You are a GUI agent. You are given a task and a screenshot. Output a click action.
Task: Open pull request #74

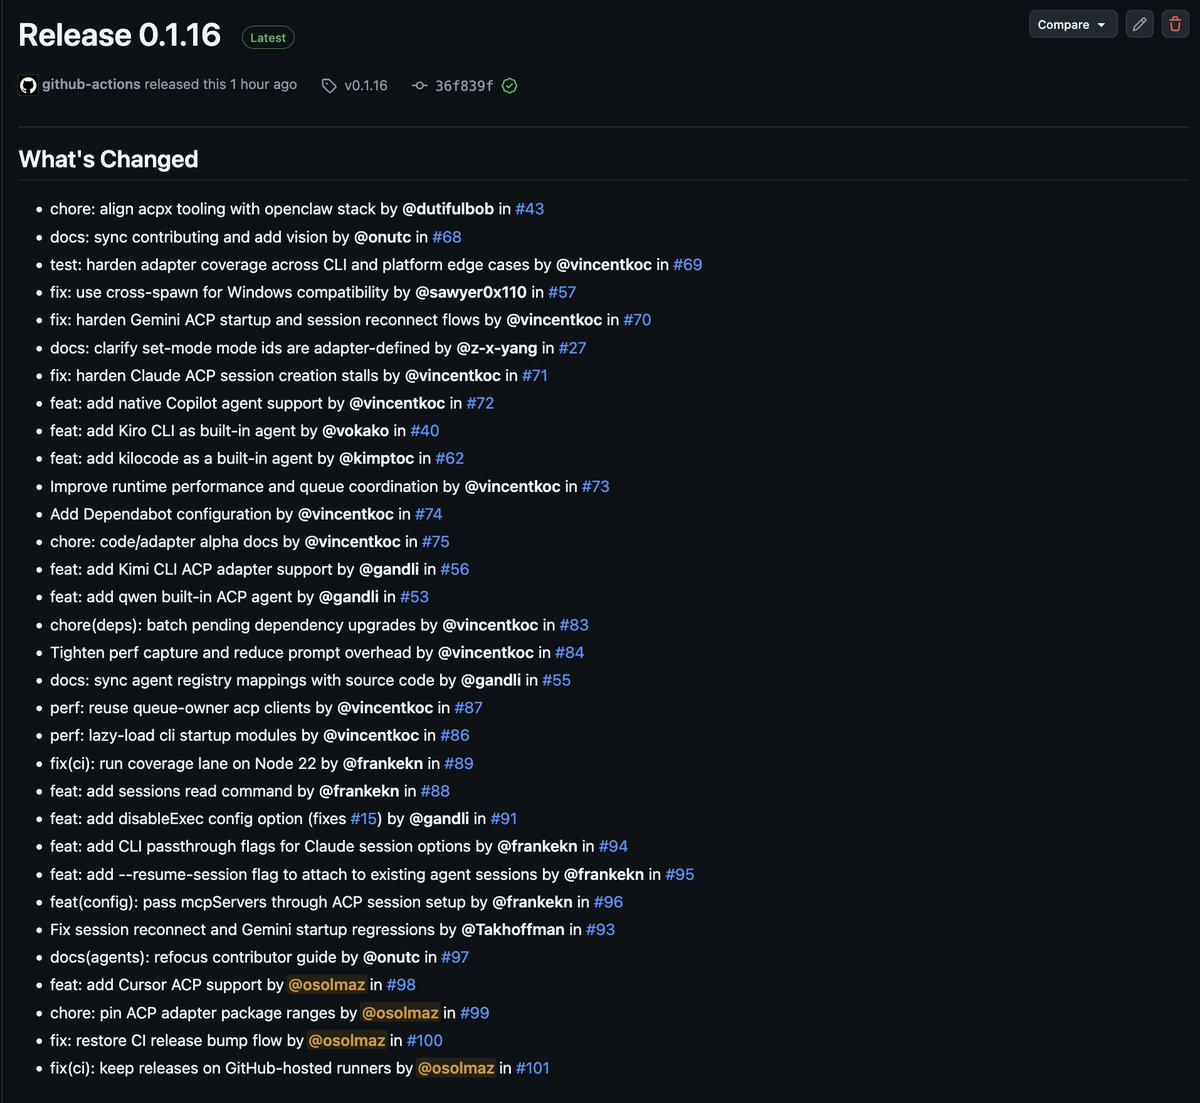[429, 514]
